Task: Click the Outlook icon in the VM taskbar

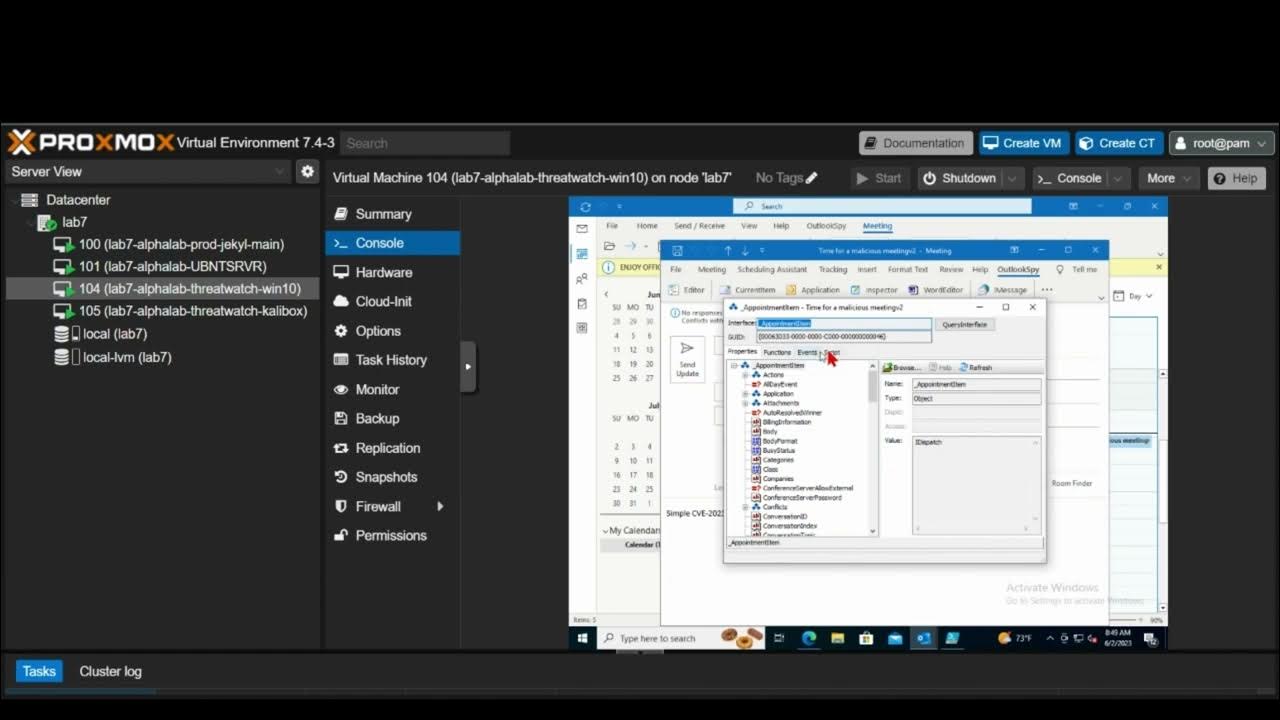Action: click(x=924, y=638)
